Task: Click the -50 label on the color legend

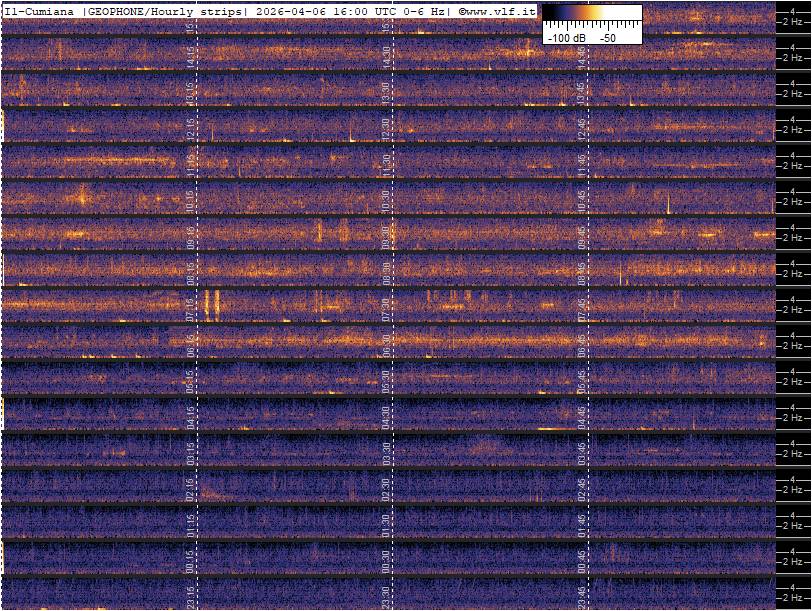Action: pyautogui.click(x=607, y=37)
